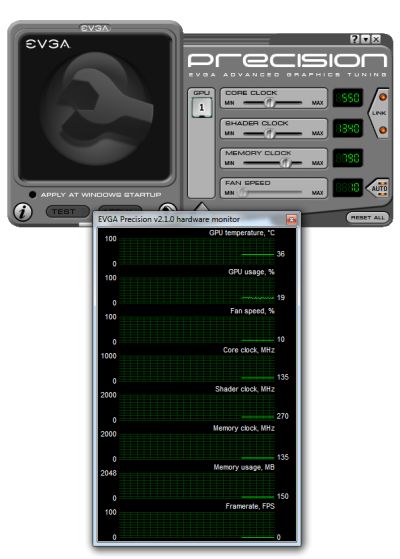Click the Shader Clock 1340 value display
This screenshot has width=400, height=559.
[348, 128]
